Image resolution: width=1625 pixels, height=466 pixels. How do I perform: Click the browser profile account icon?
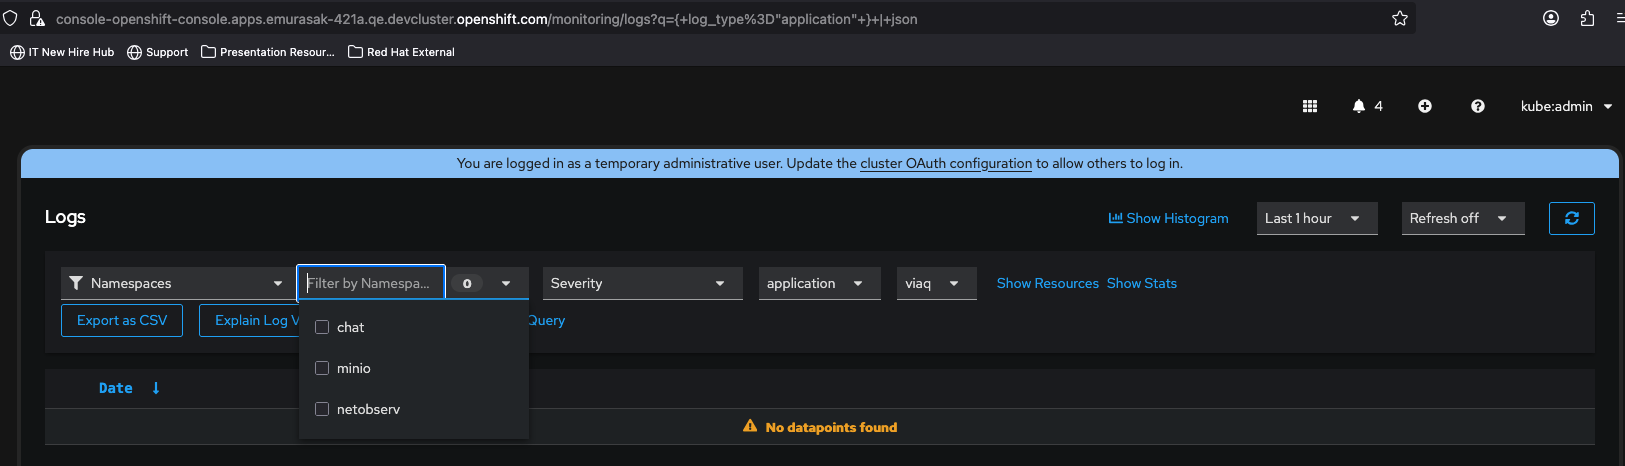click(x=1551, y=18)
